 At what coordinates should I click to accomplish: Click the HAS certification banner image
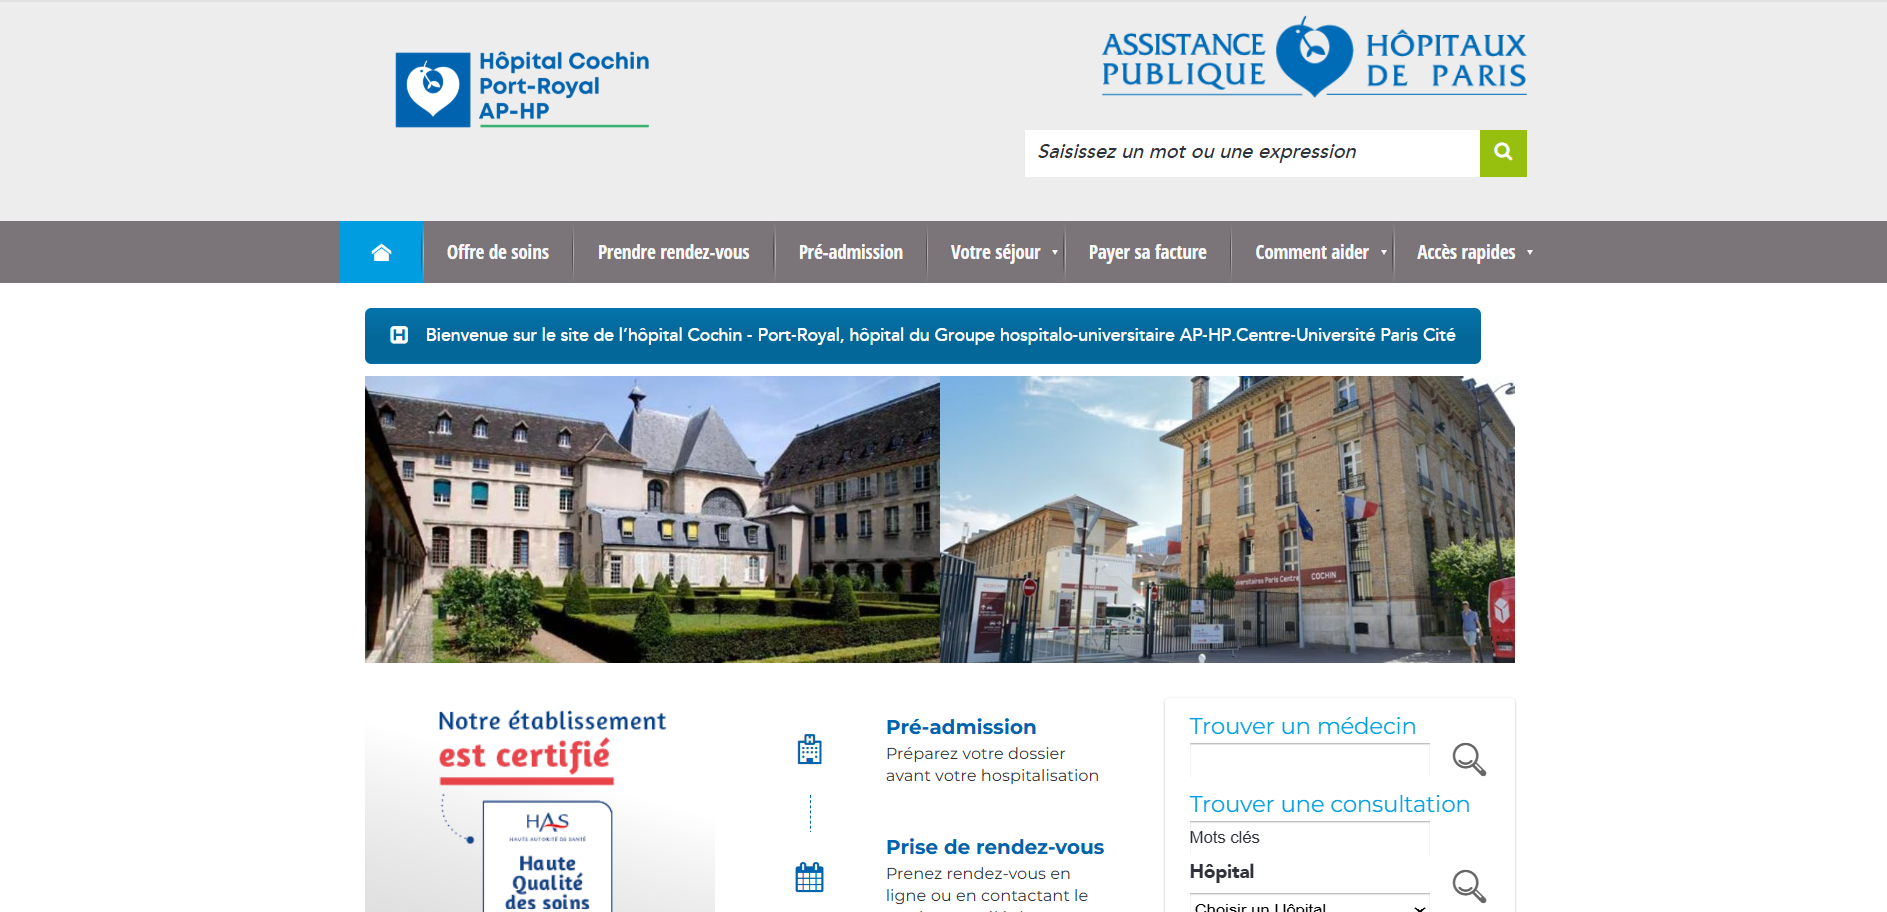540,810
